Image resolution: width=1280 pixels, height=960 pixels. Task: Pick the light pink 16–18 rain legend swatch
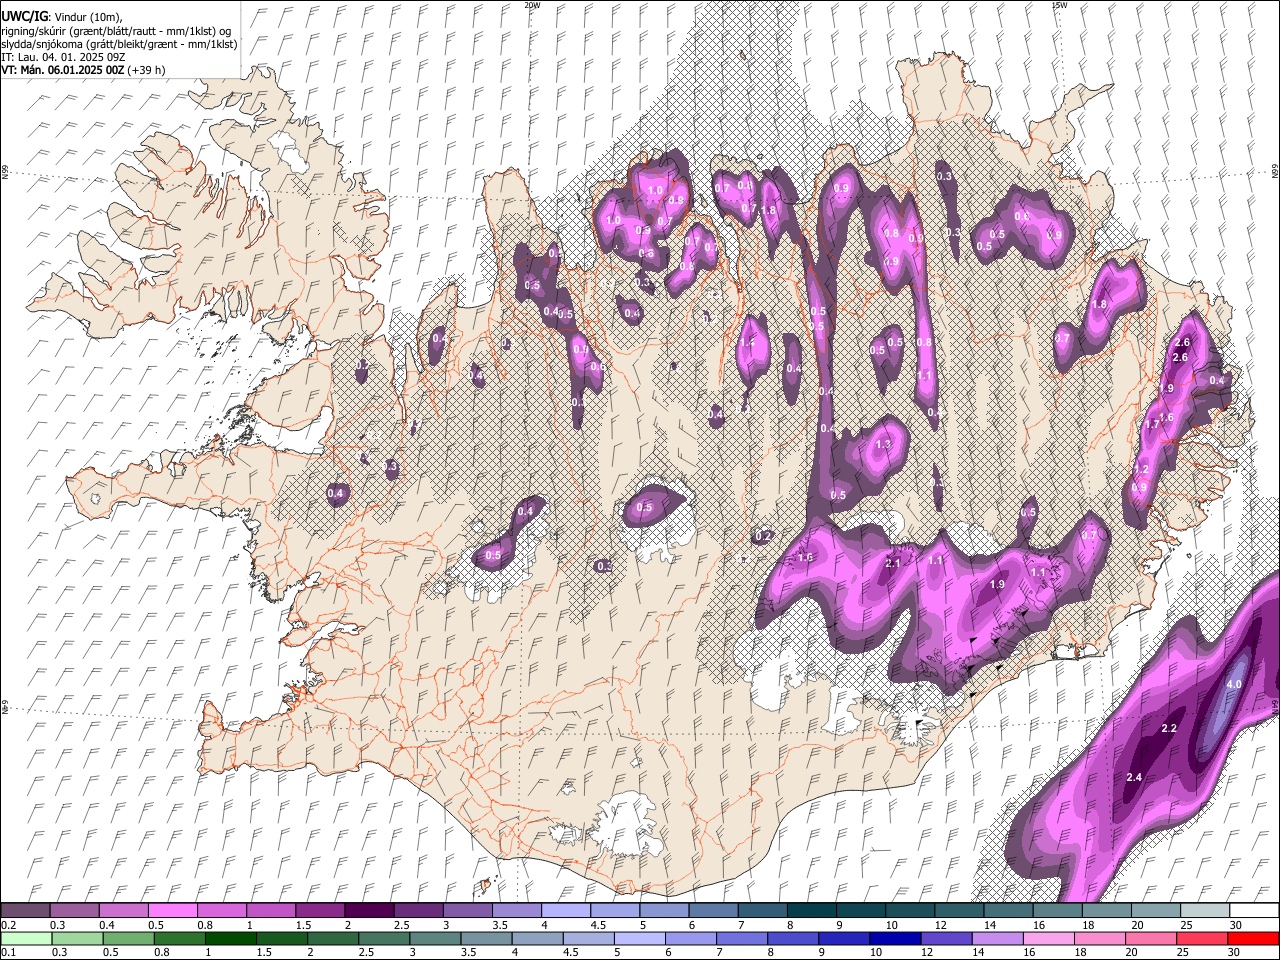tap(1049, 938)
